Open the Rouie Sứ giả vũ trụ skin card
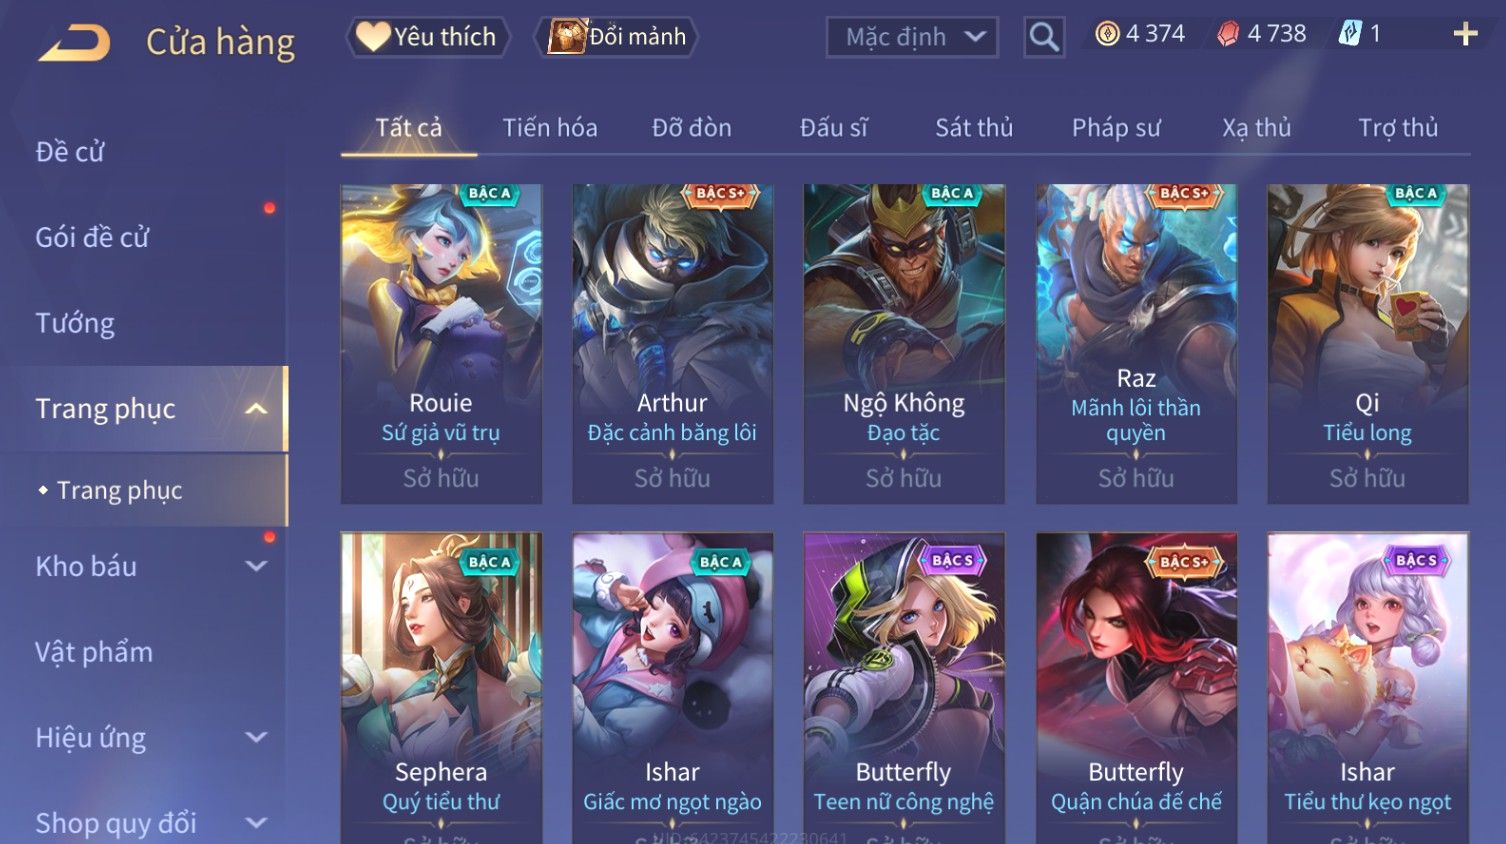 (x=441, y=343)
